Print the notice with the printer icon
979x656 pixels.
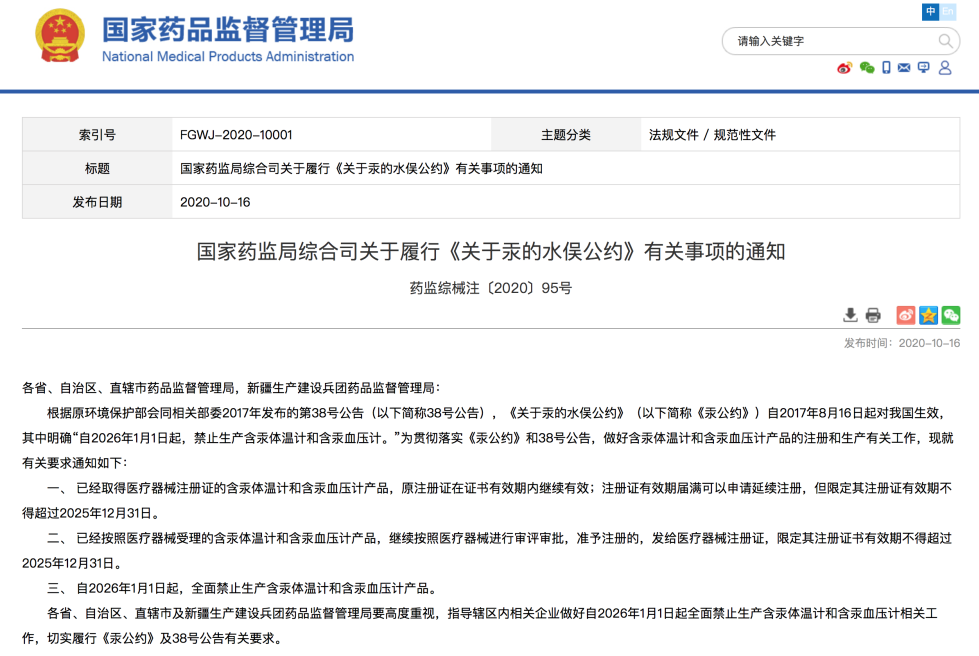[873, 315]
